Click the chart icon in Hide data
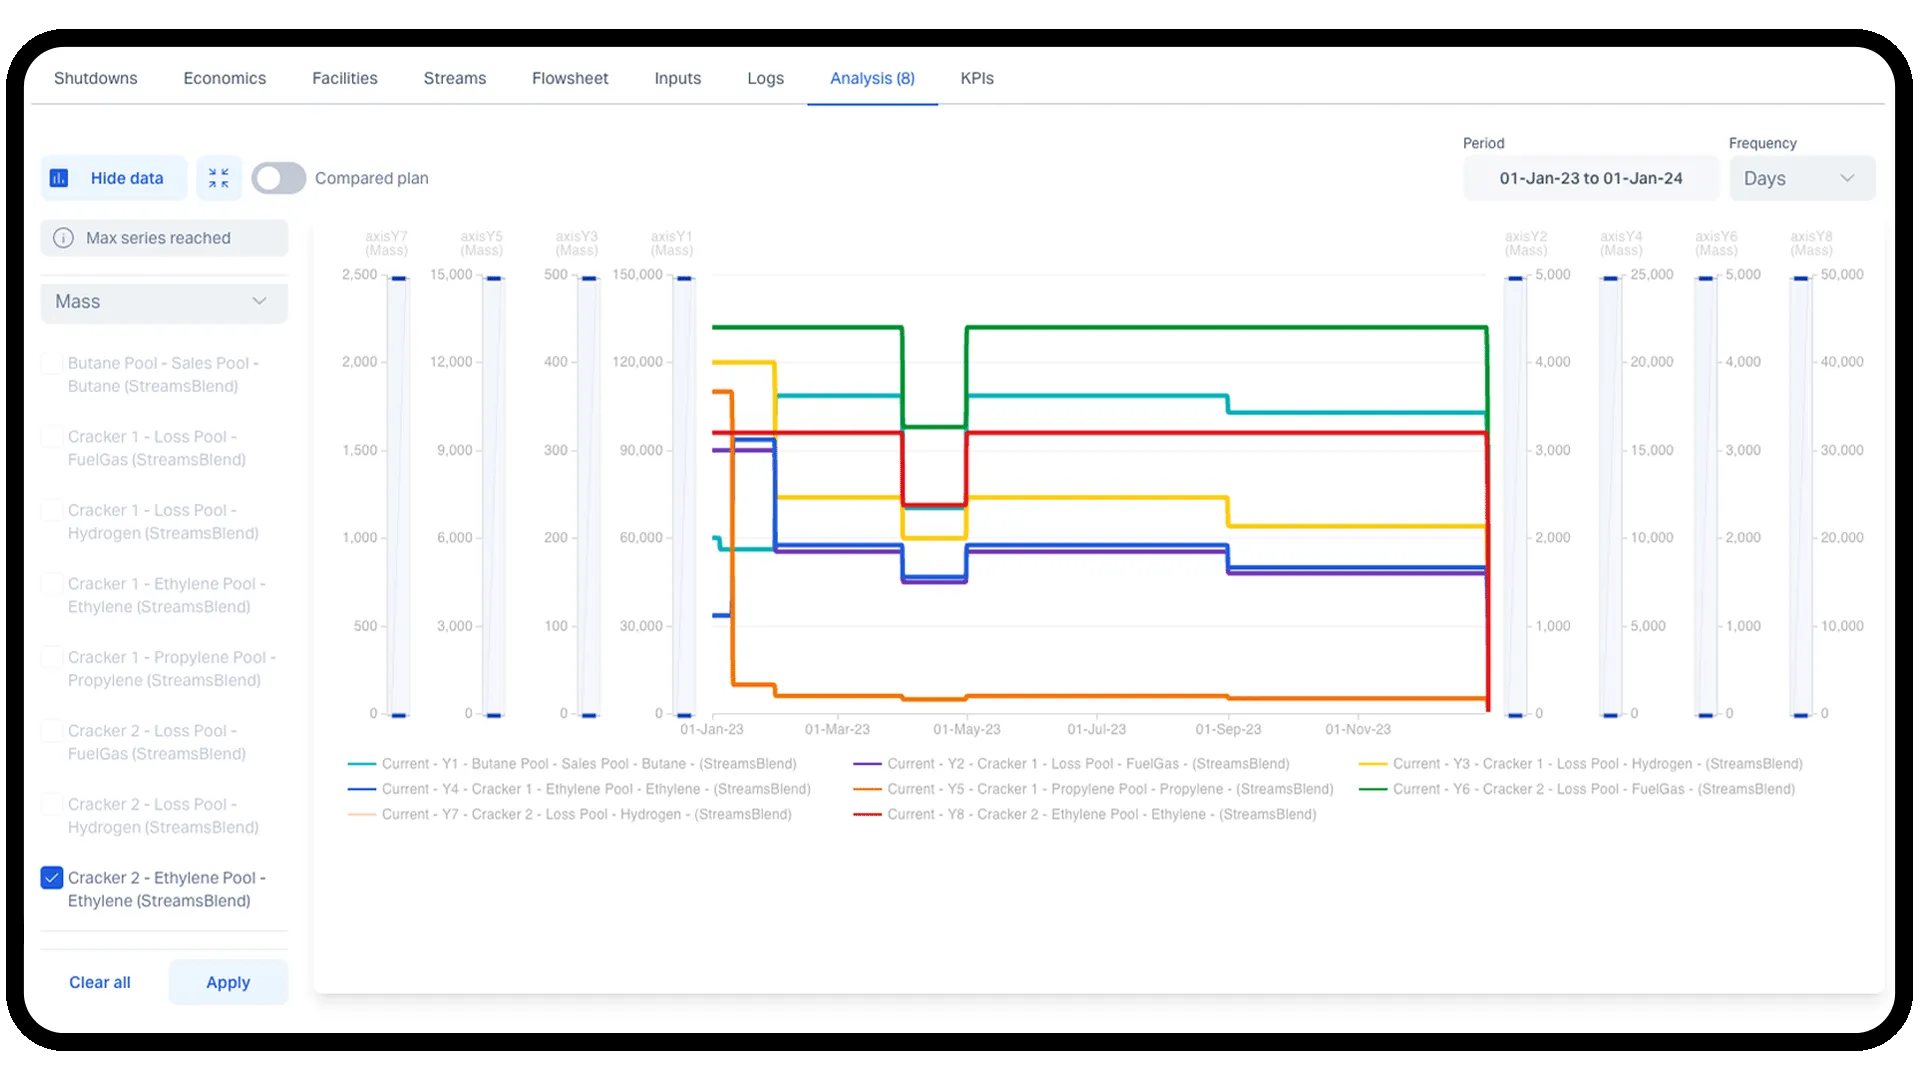 (59, 178)
